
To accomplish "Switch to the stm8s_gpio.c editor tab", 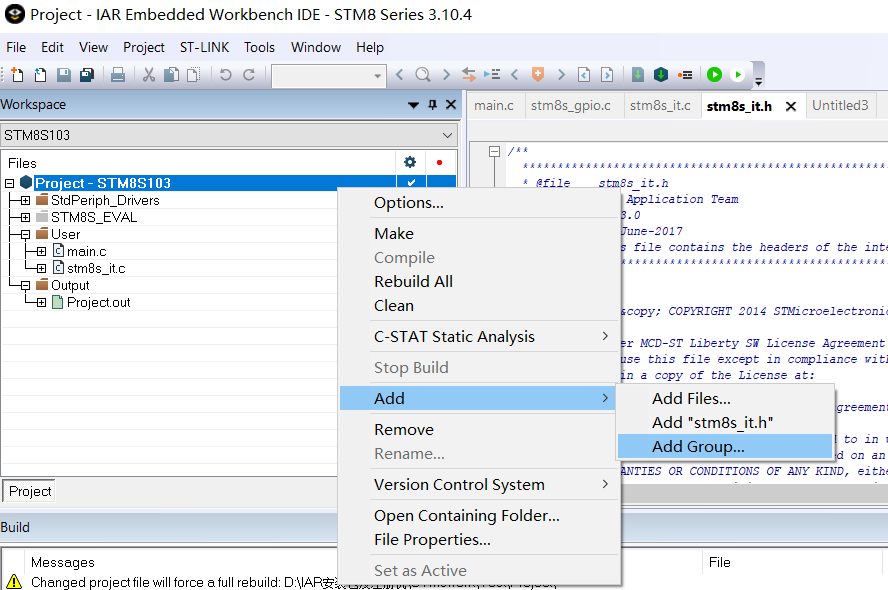I will click(571, 105).
